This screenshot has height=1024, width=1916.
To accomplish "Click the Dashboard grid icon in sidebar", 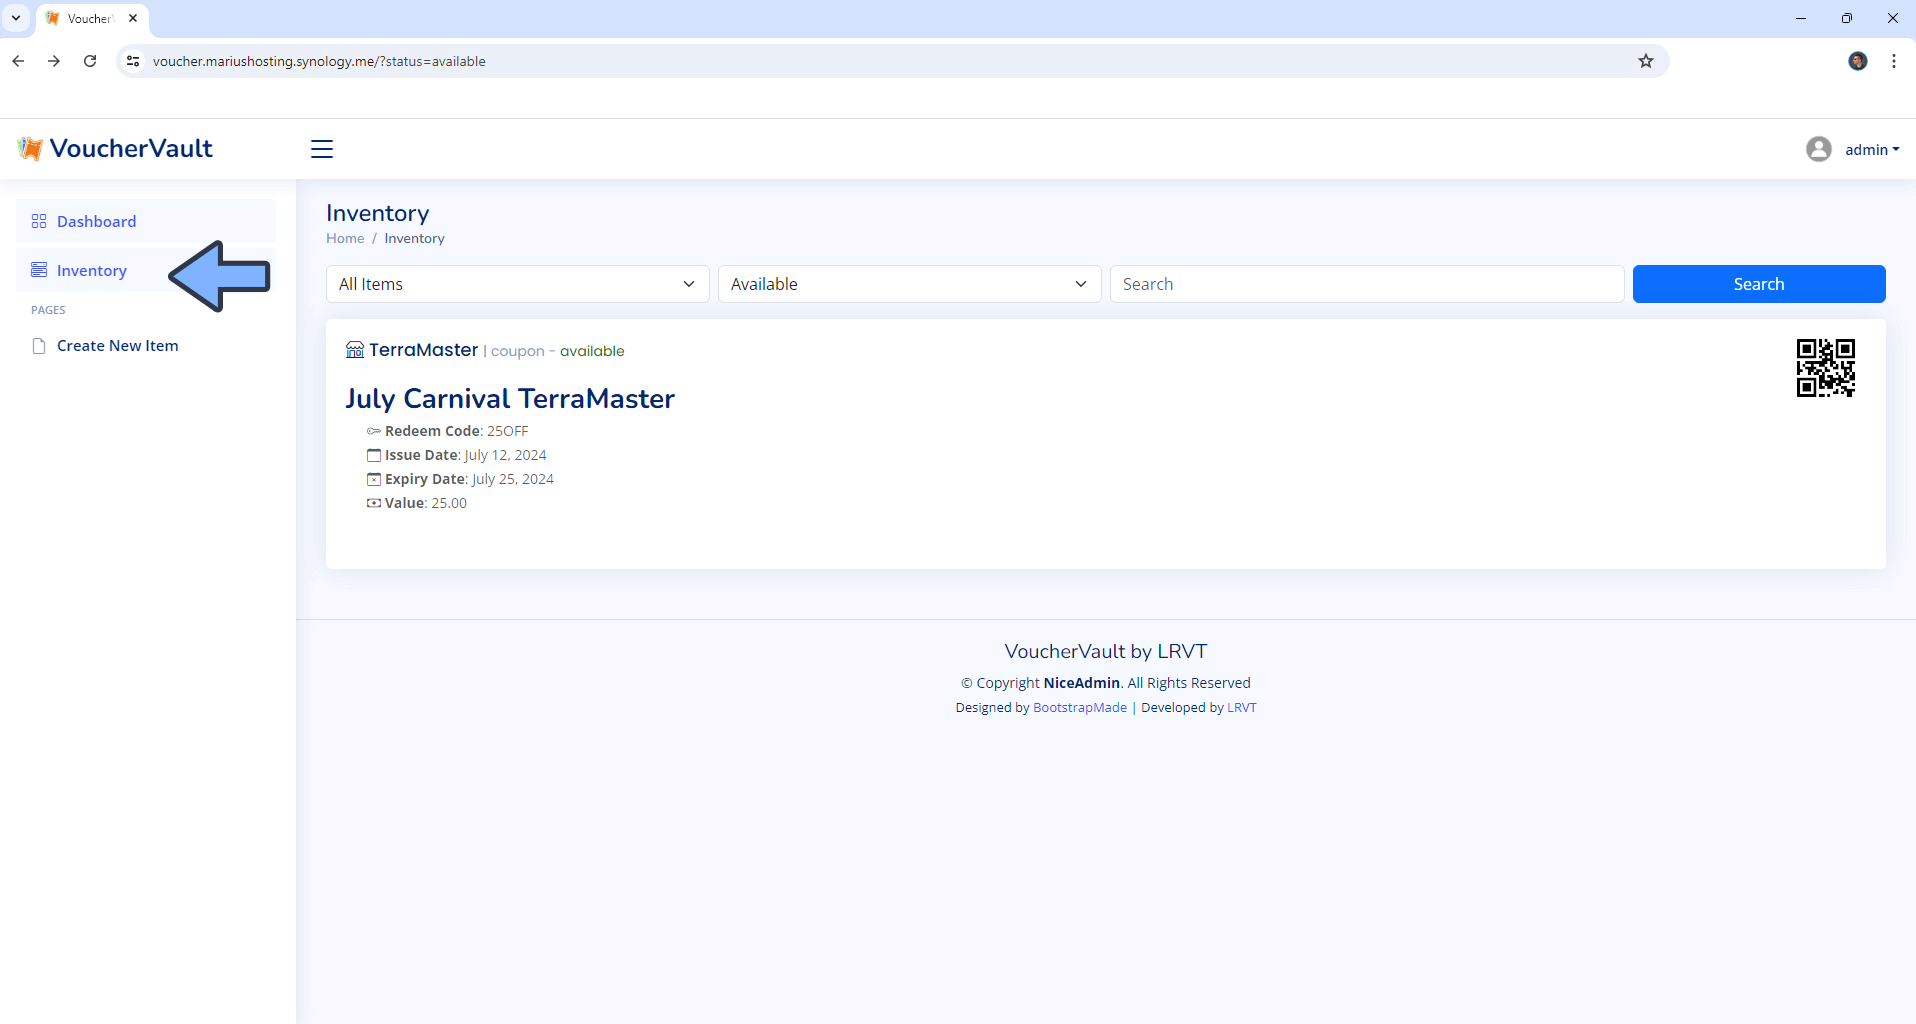I will pyautogui.click(x=39, y=221).
